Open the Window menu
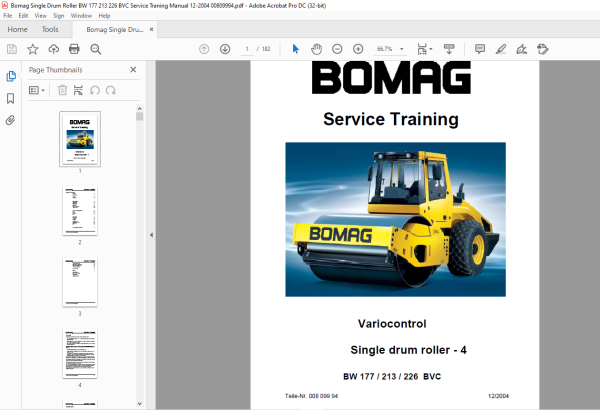 click(81, 16)
